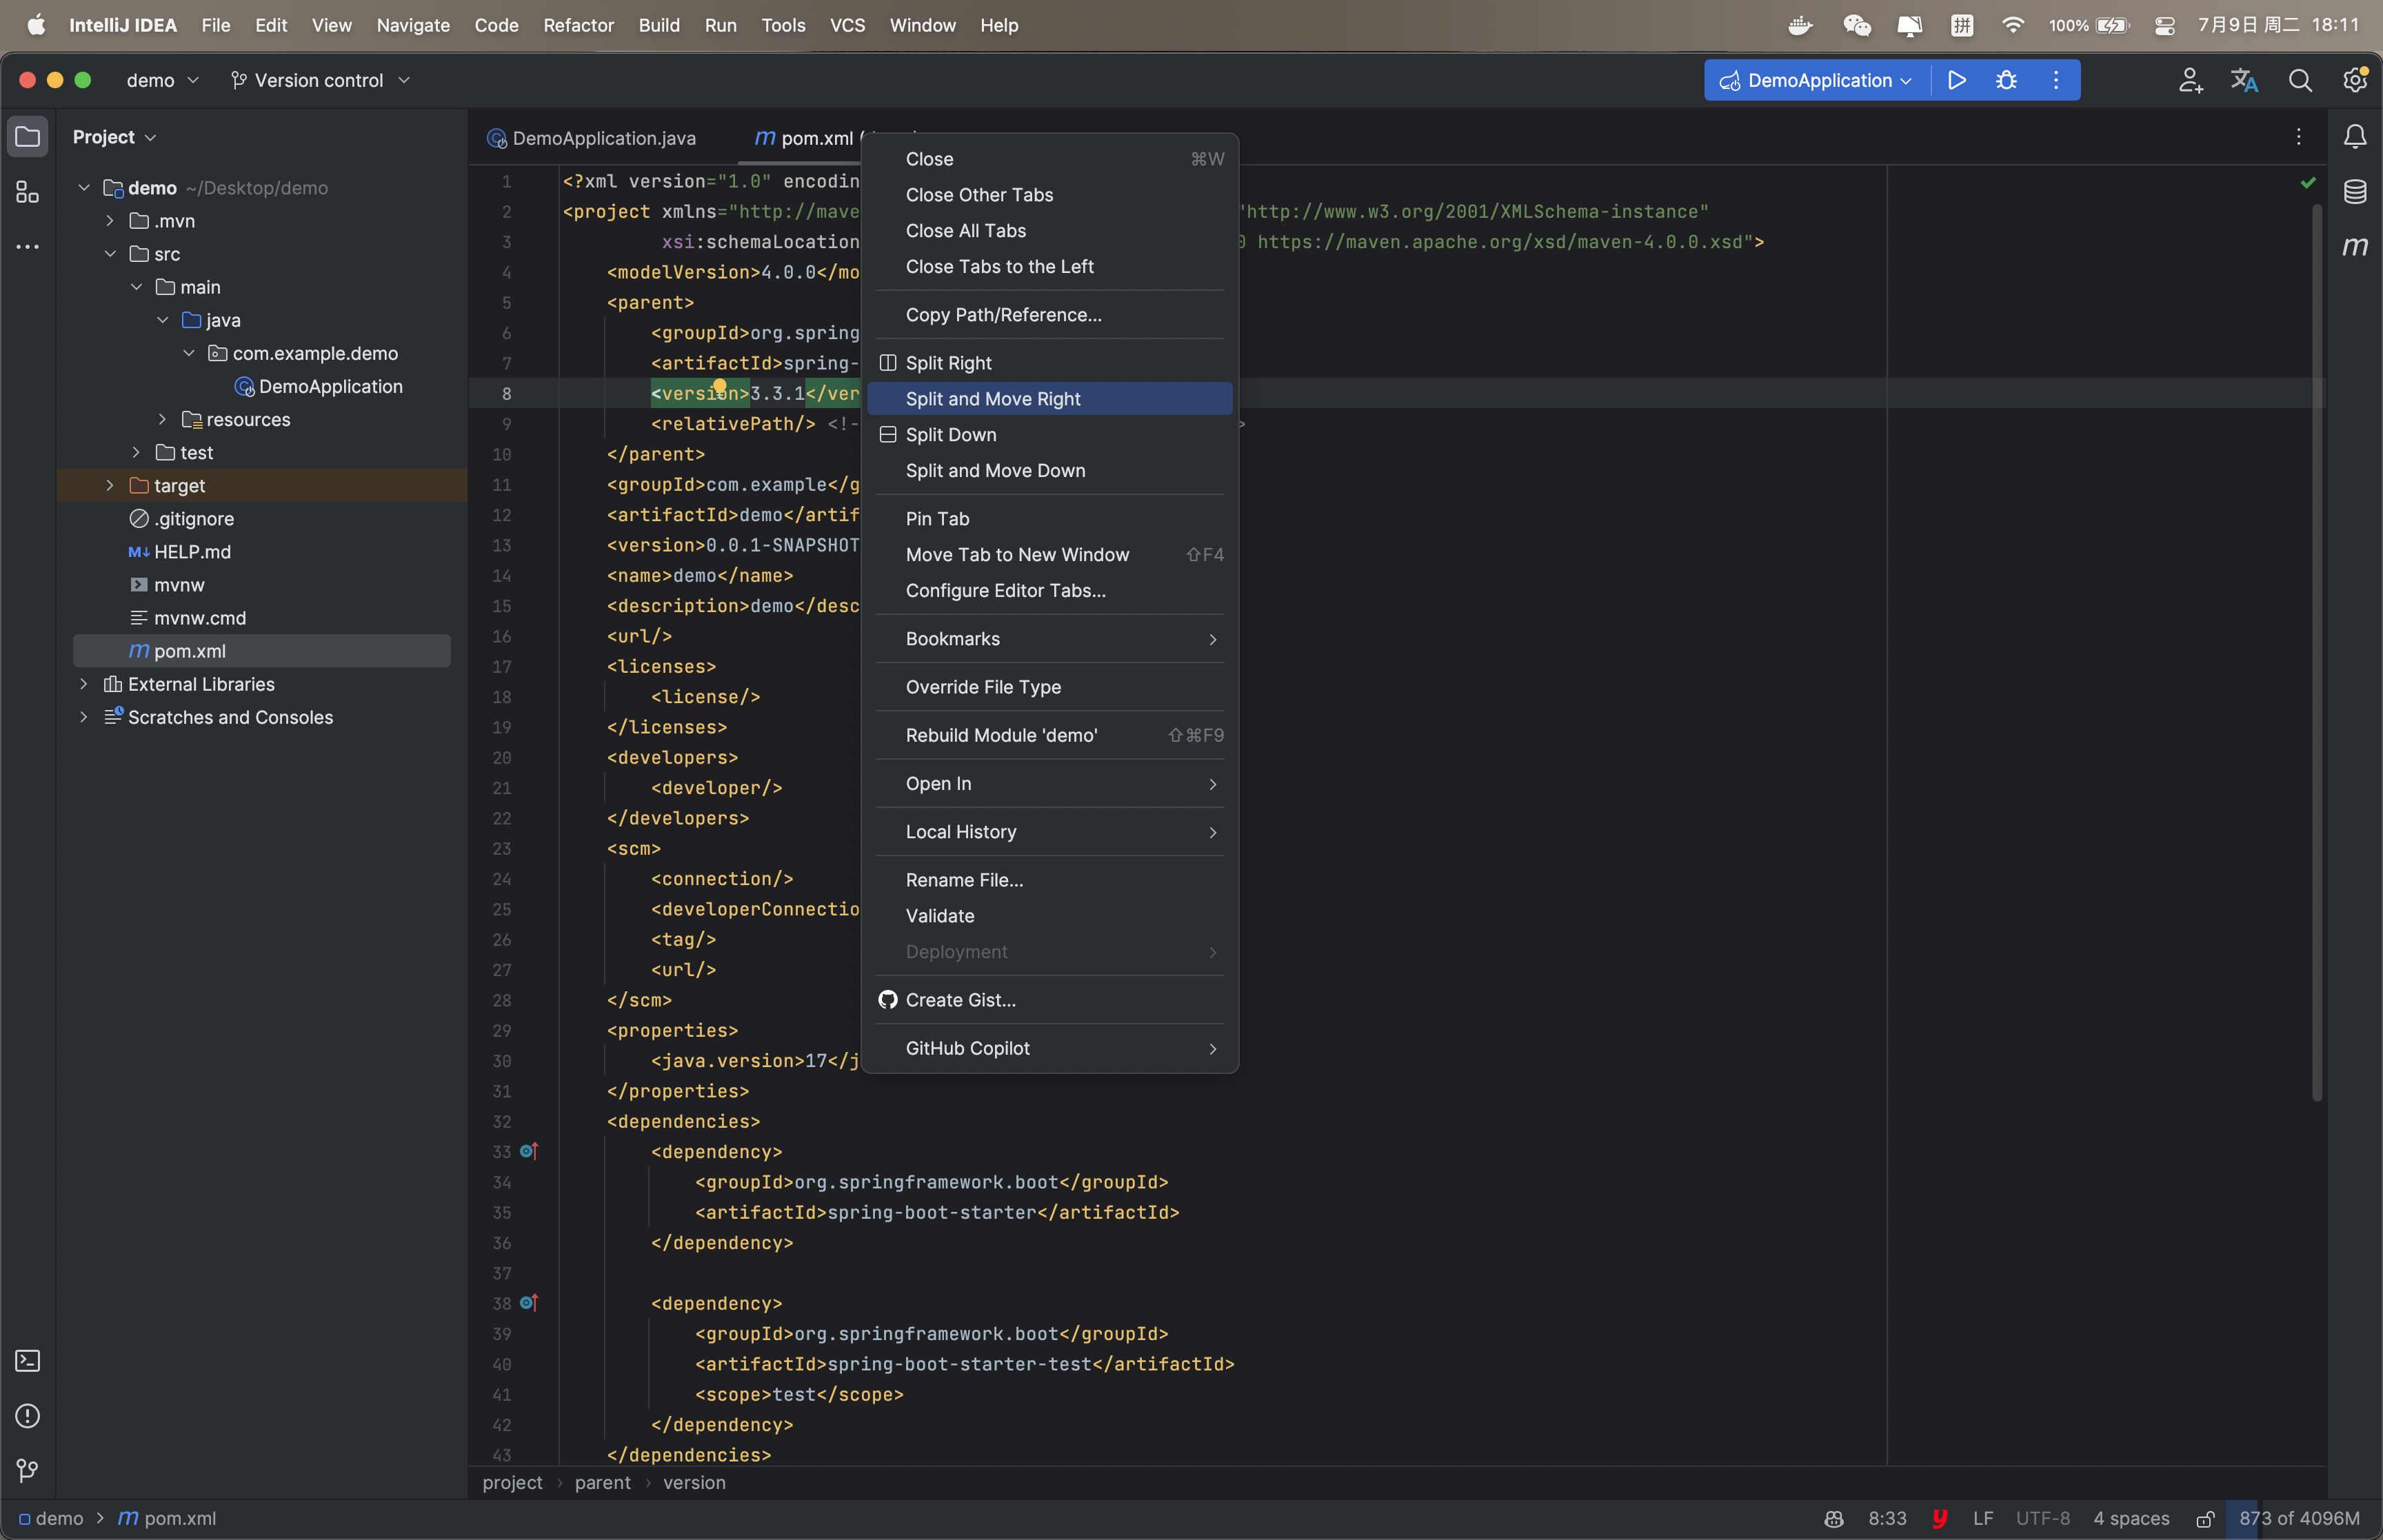Toggle the read-only lock icon in status bar
This screenshot has height=1540, width=2383.
[2204, 1519]
